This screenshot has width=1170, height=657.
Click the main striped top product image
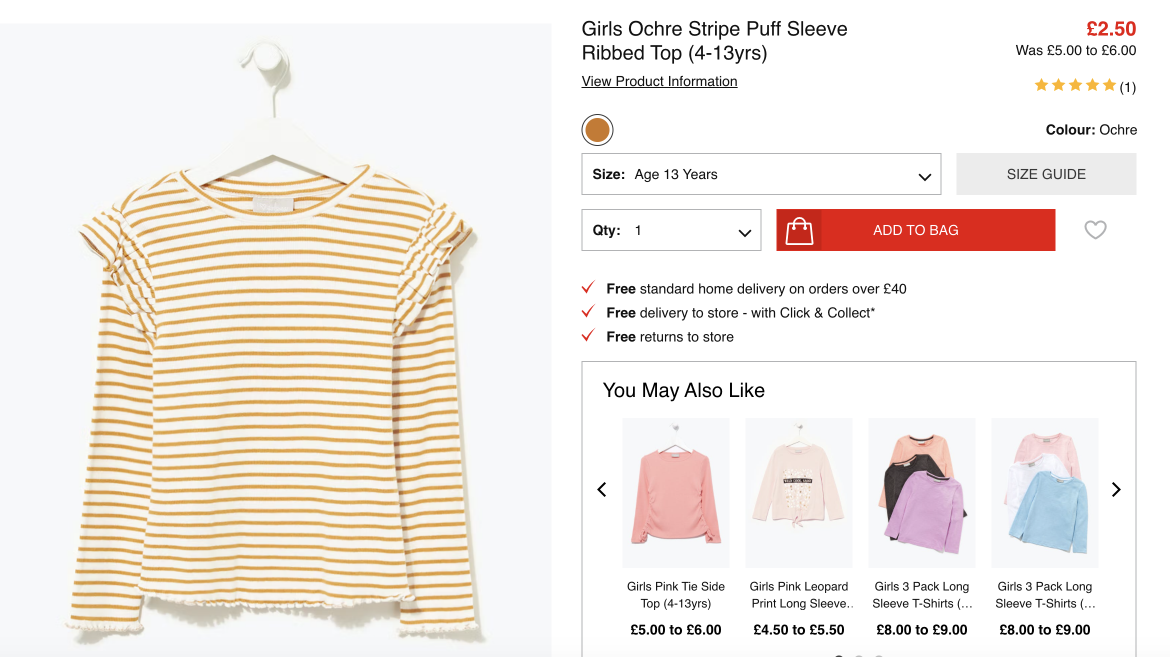276,340
